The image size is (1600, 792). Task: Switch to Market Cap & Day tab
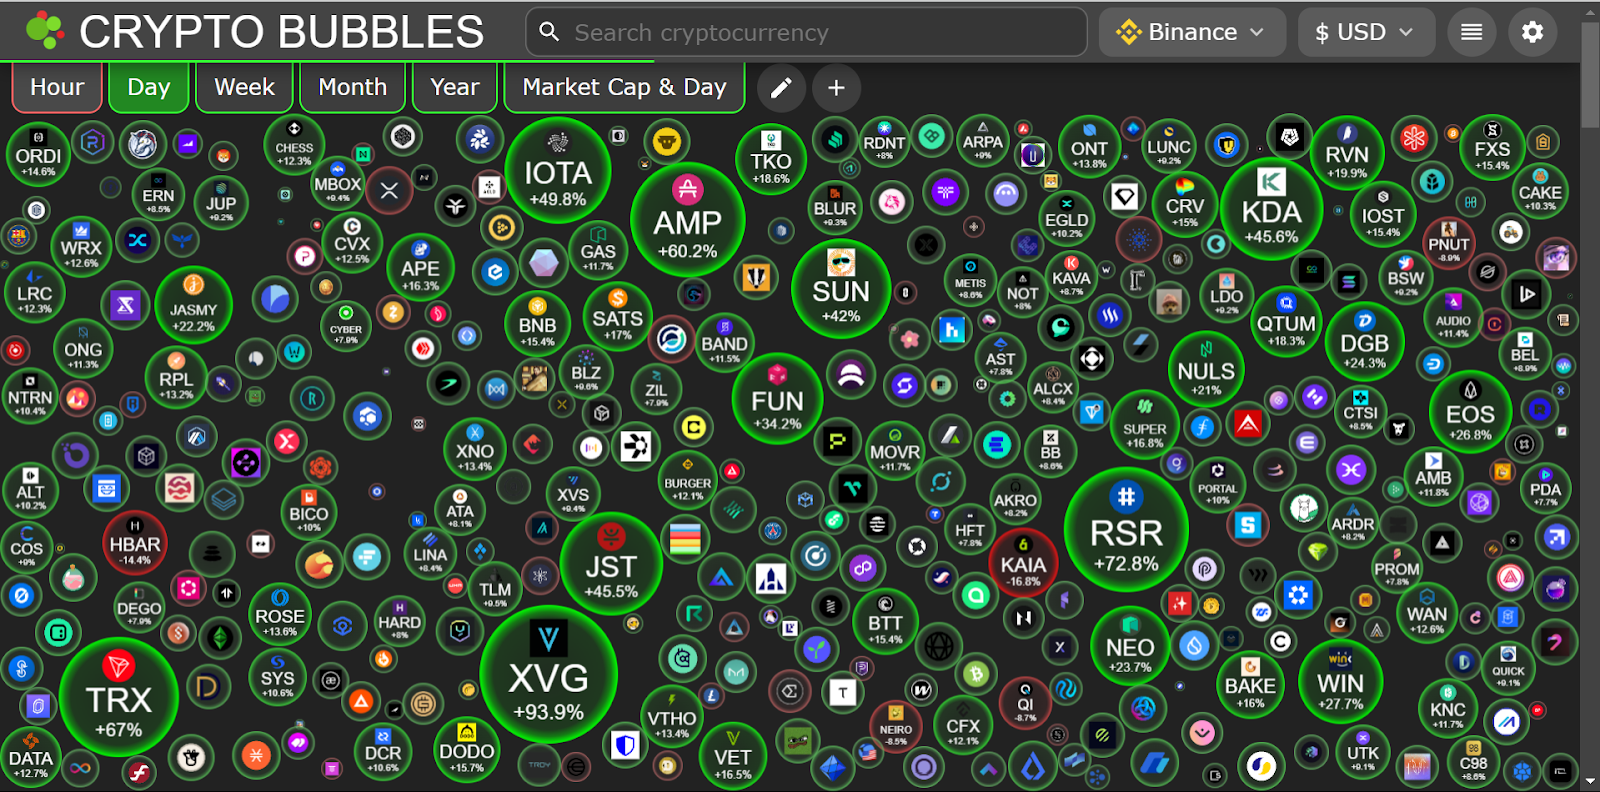point(625,88)
